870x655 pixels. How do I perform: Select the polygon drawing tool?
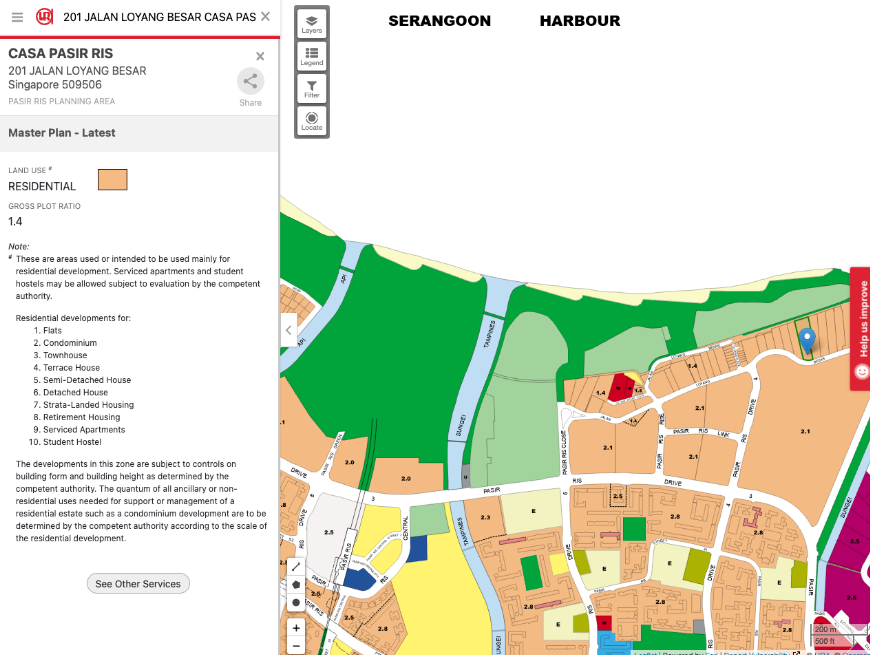[x=296, y=584]
